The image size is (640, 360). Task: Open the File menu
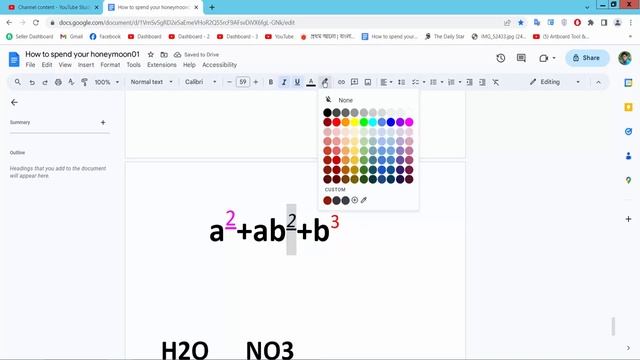tap(30, 65)
